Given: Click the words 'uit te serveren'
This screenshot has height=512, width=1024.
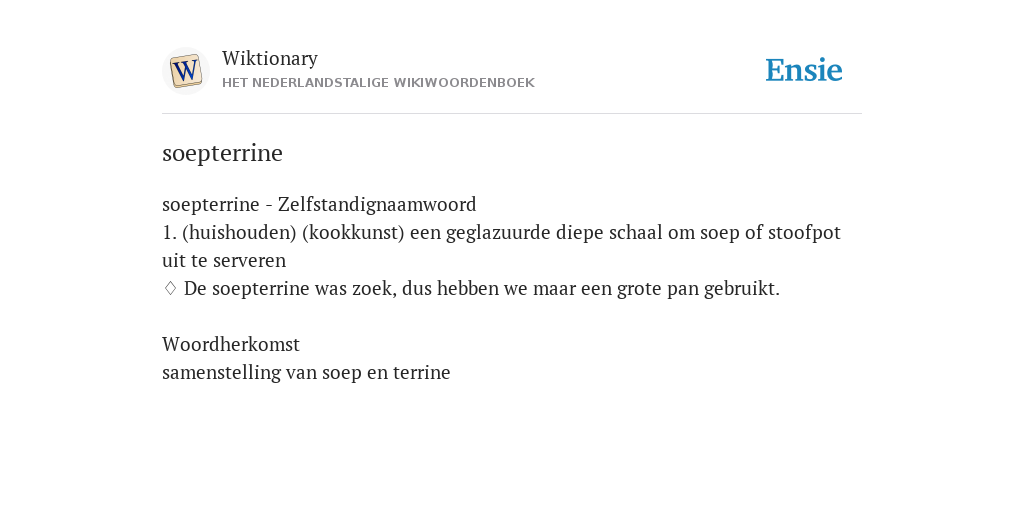Looking at the screenshot, I should click(x=224, y=261).
